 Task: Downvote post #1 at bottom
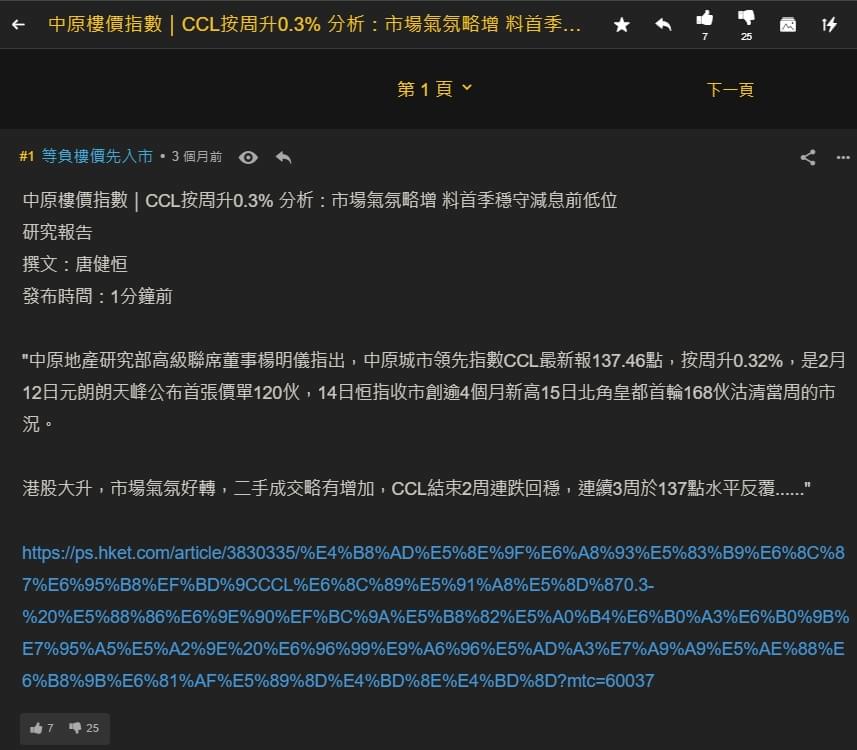84,728
